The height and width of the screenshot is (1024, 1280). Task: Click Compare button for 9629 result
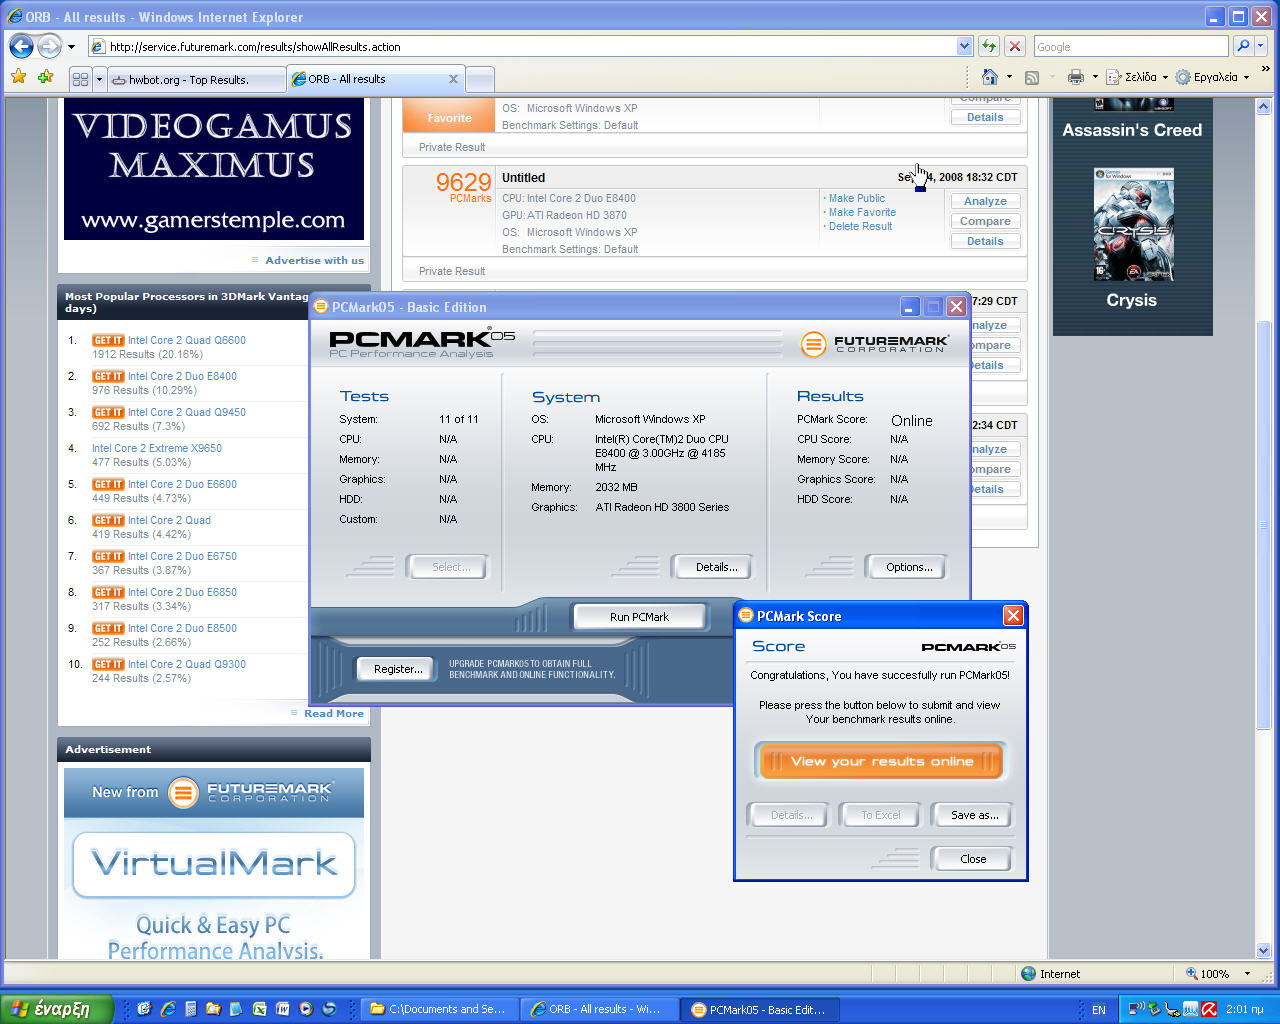(x=985, y=221)
